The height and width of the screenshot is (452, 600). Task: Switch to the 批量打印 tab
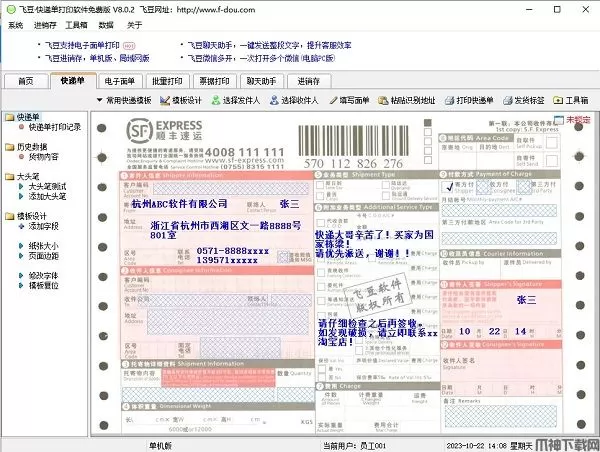165,80
